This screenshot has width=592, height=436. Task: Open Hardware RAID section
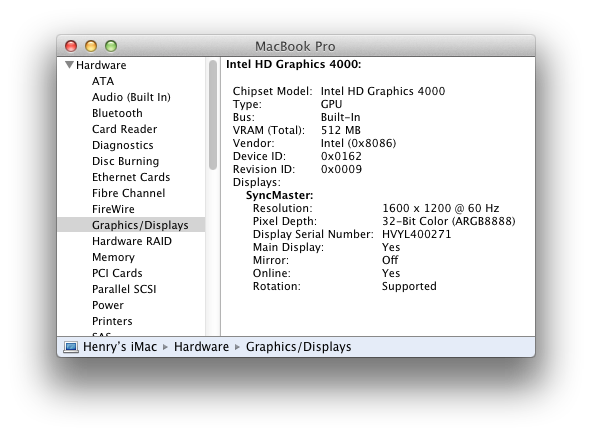pos(132,241)
